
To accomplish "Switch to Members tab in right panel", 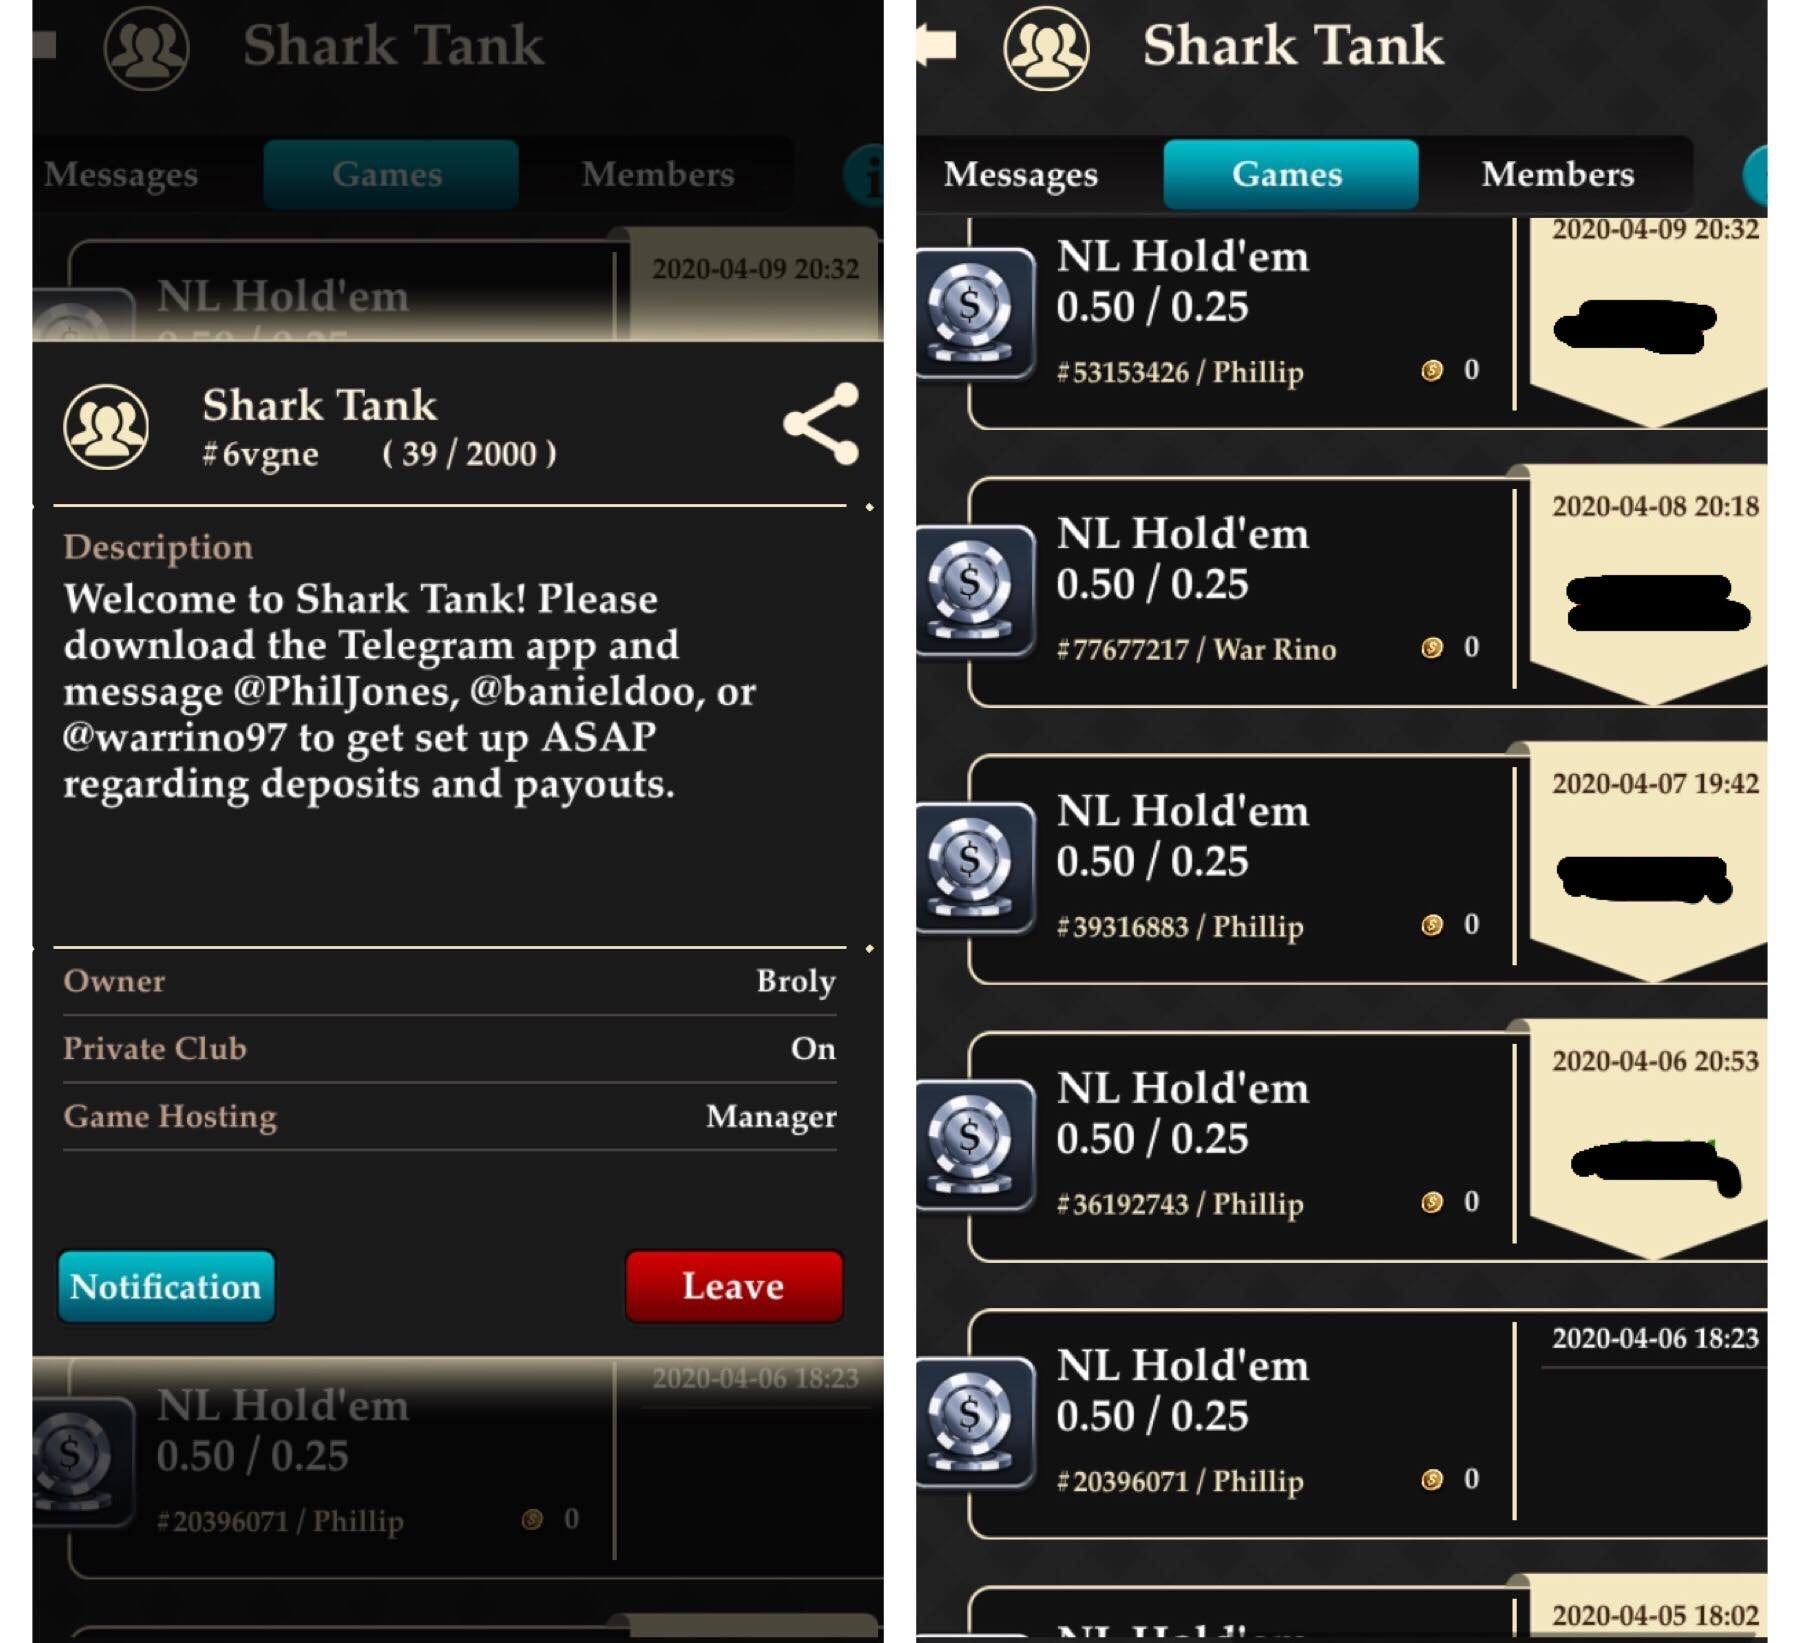I will (x=1558, y=174).
